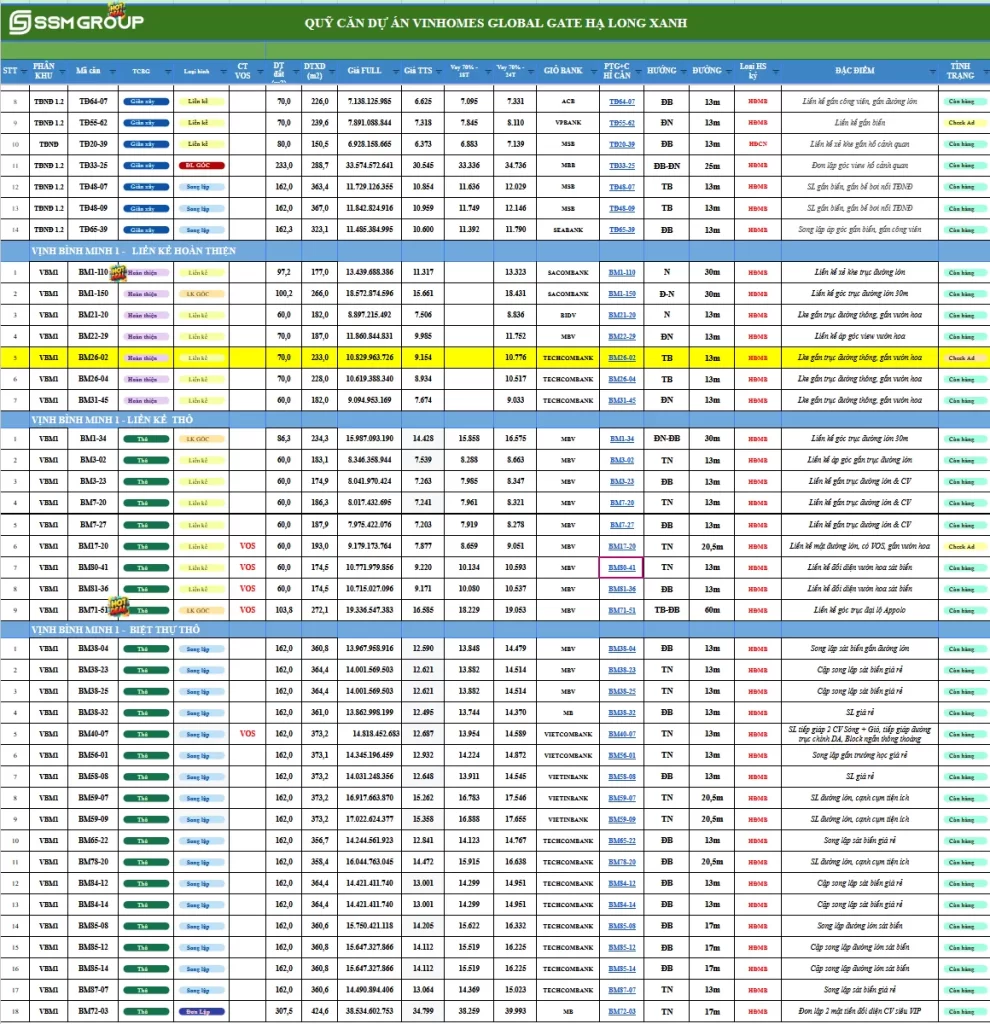Click the VOS cell in BM17-20 row

[x=248, y=546]
